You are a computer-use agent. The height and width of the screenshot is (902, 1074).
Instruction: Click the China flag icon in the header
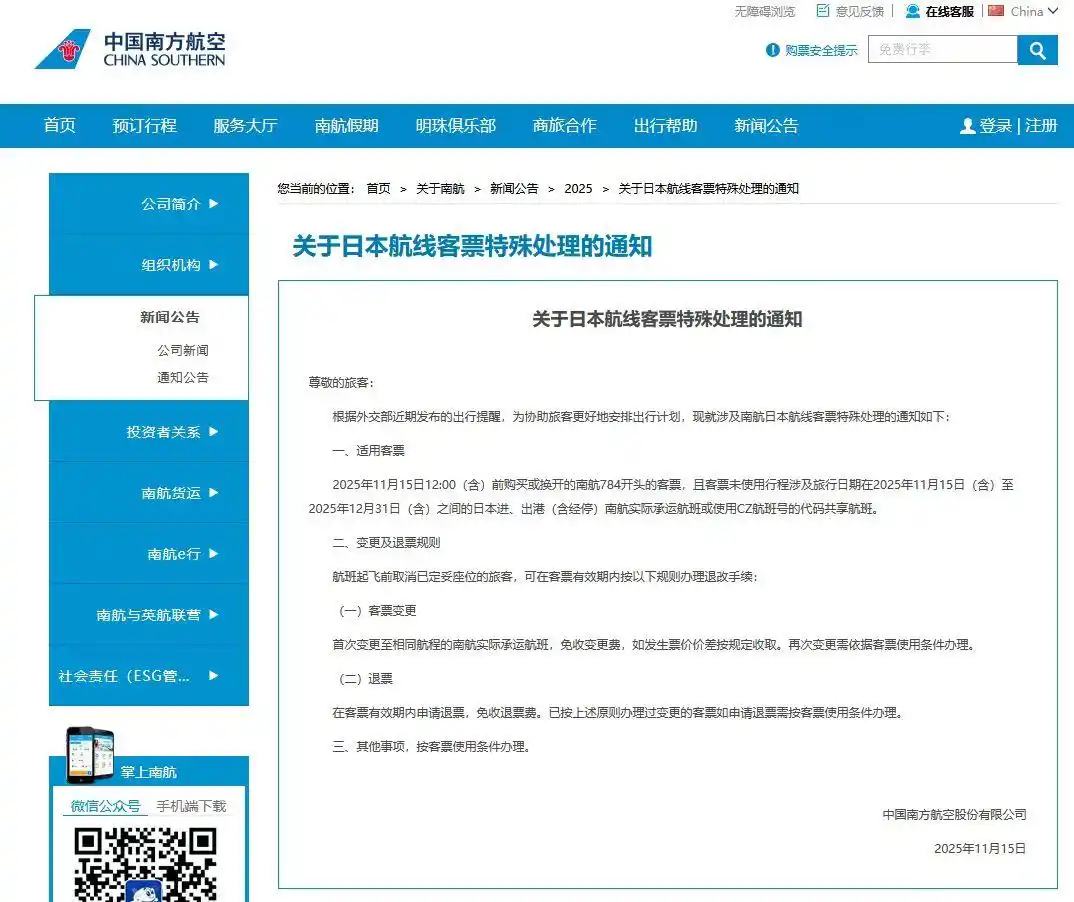[x=995, y=11]
